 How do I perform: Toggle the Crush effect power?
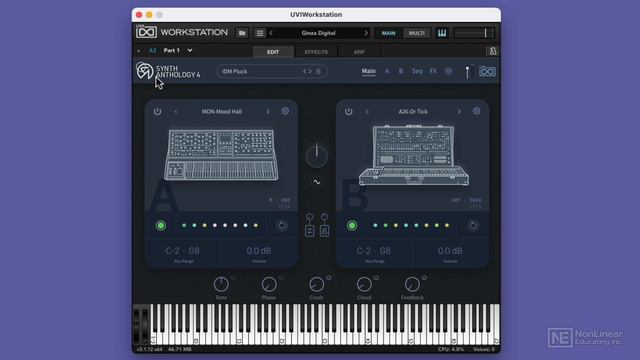(329, 278)
